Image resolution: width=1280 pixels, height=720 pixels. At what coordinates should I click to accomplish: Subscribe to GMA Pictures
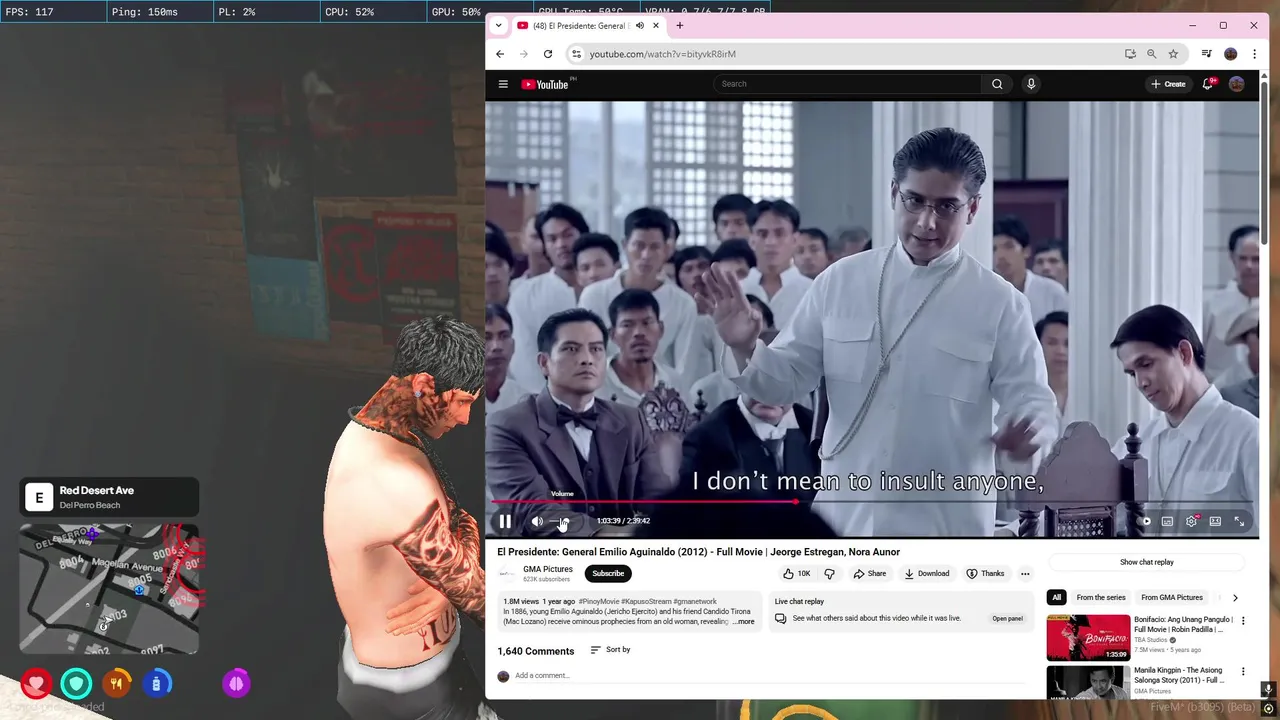[x=608, y=573]
